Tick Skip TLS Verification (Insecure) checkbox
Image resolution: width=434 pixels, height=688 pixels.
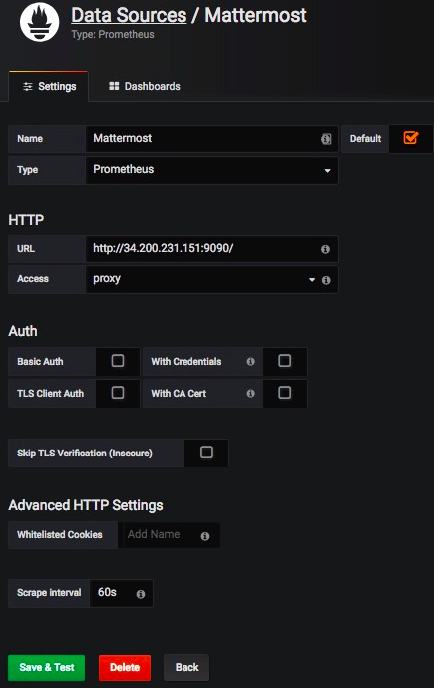206,452
